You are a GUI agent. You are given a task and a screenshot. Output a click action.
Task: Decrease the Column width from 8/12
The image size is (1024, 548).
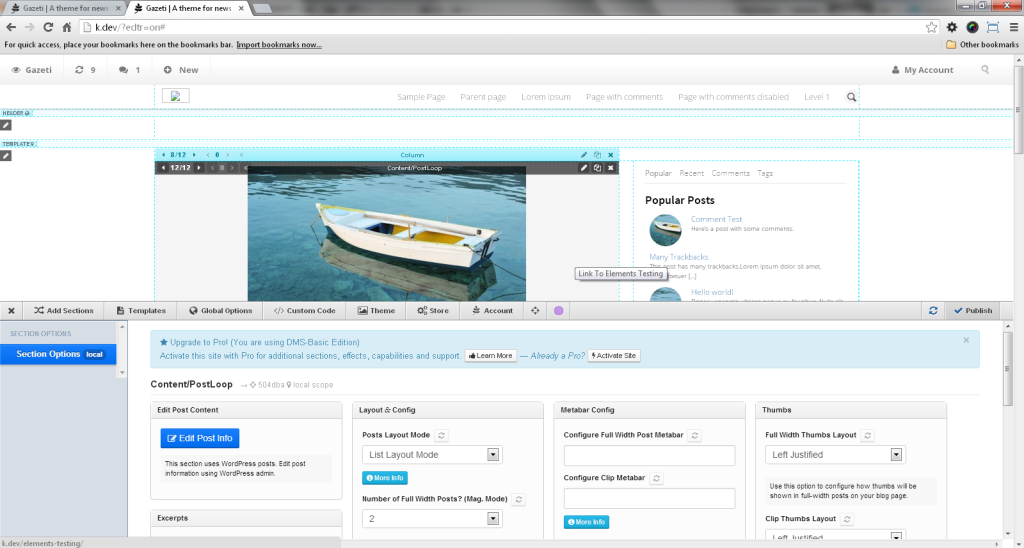(163, 155)
